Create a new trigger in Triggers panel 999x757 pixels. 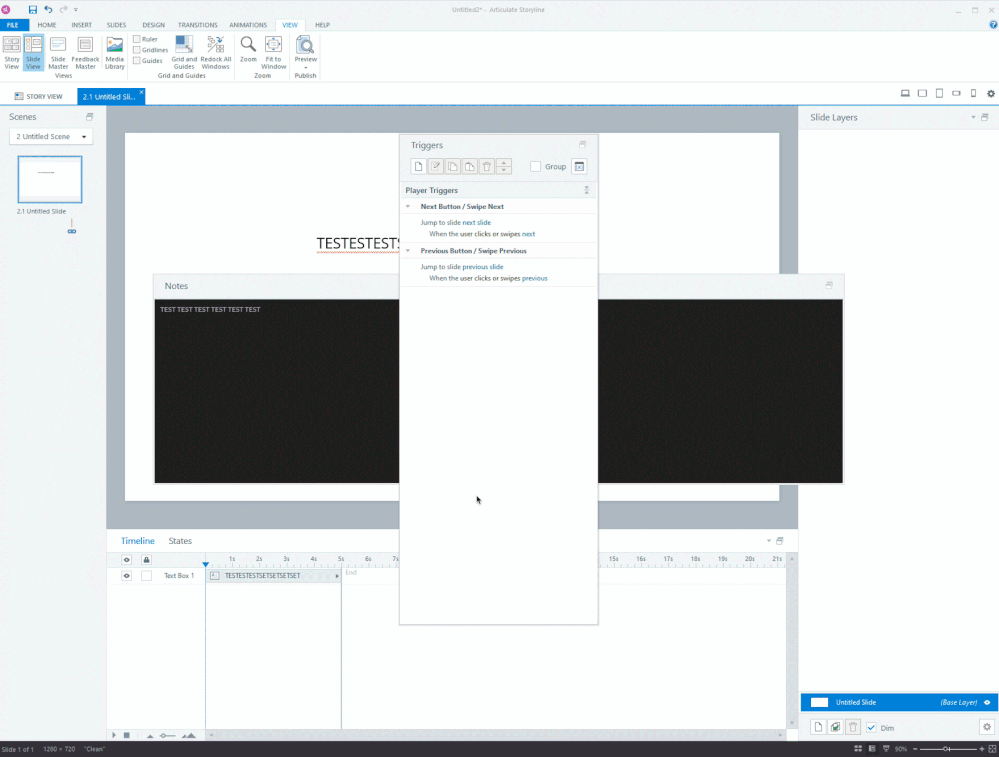[419, 167]
